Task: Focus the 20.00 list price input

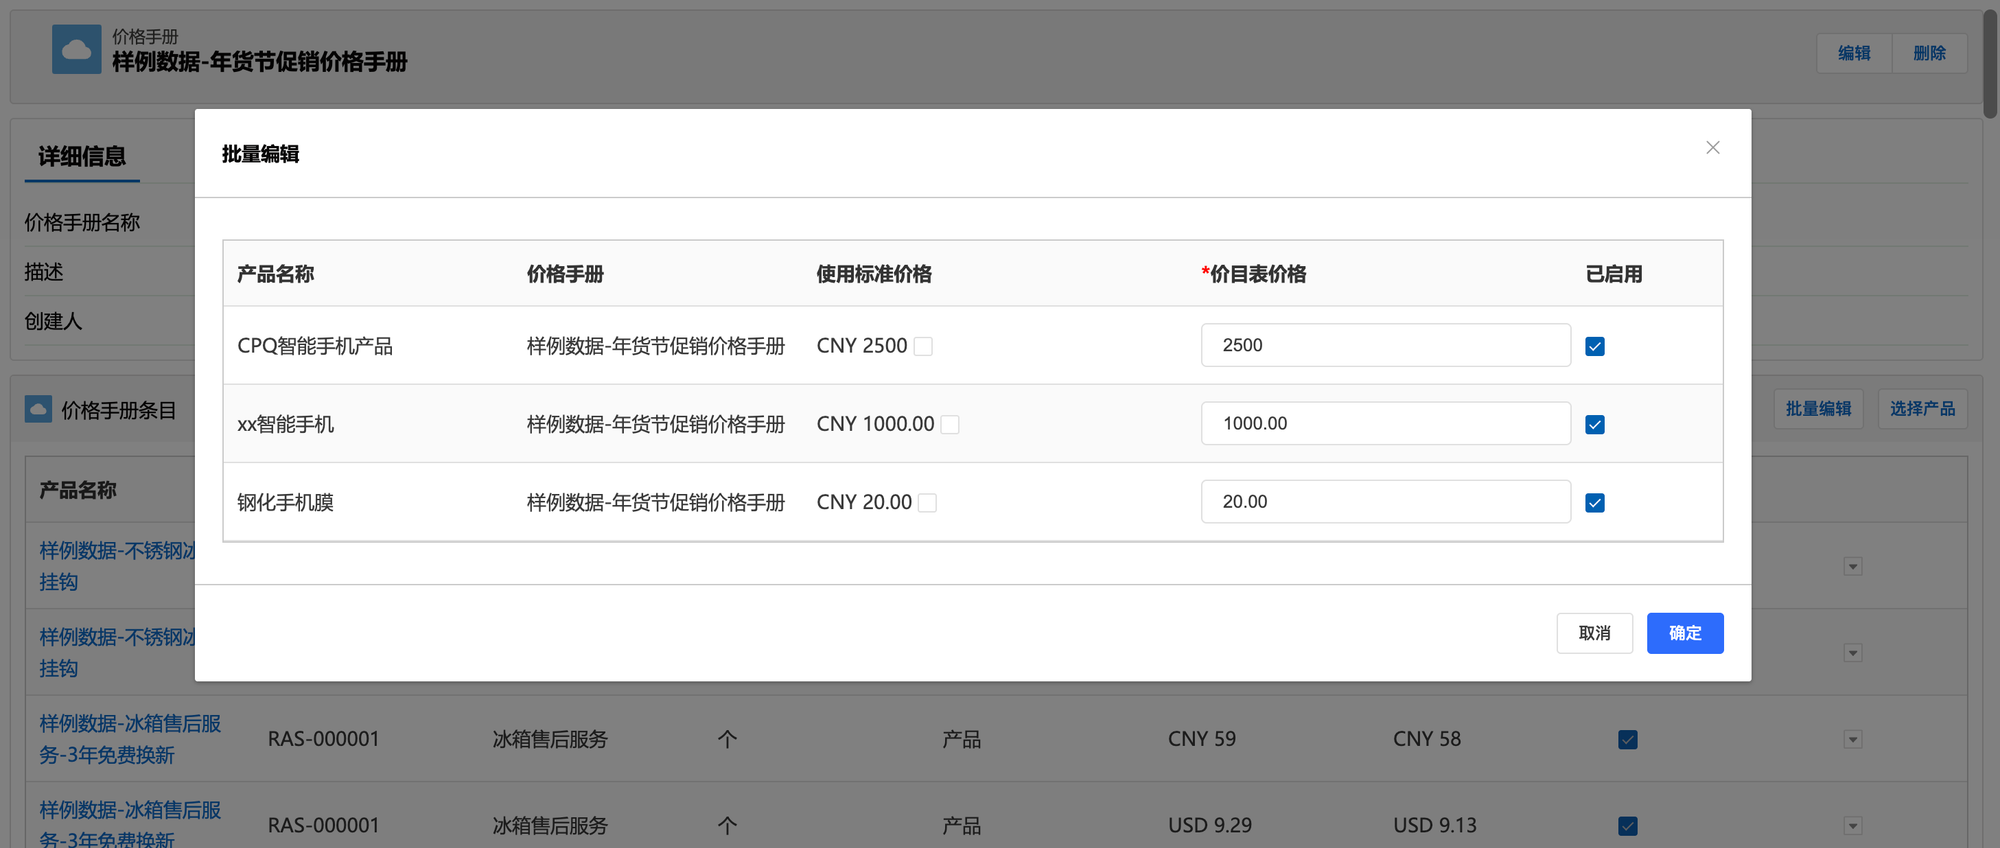Action: point(1385,502)
